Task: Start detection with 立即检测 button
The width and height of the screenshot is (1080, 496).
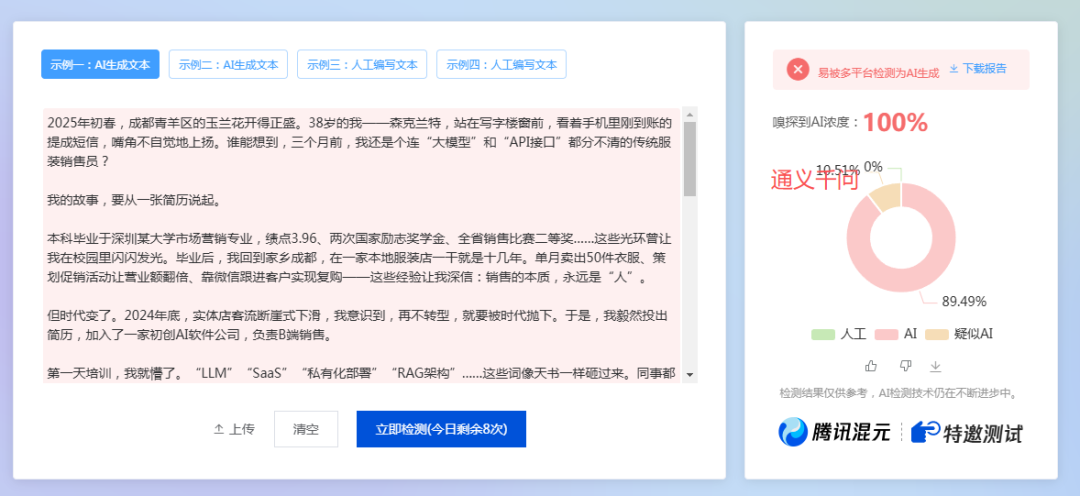Action: point(441,429)
